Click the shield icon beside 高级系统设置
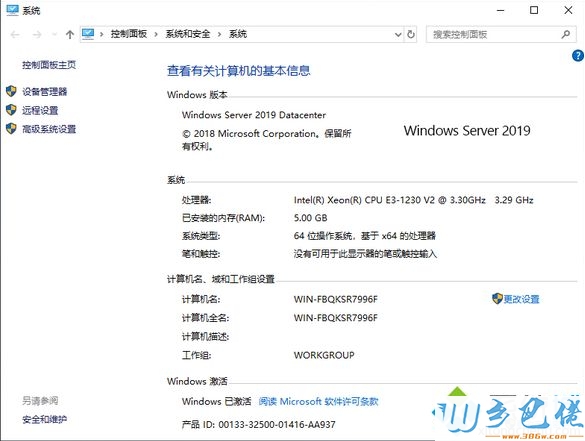Viewport: 585px width, 441px height. (x=11, y=129)
